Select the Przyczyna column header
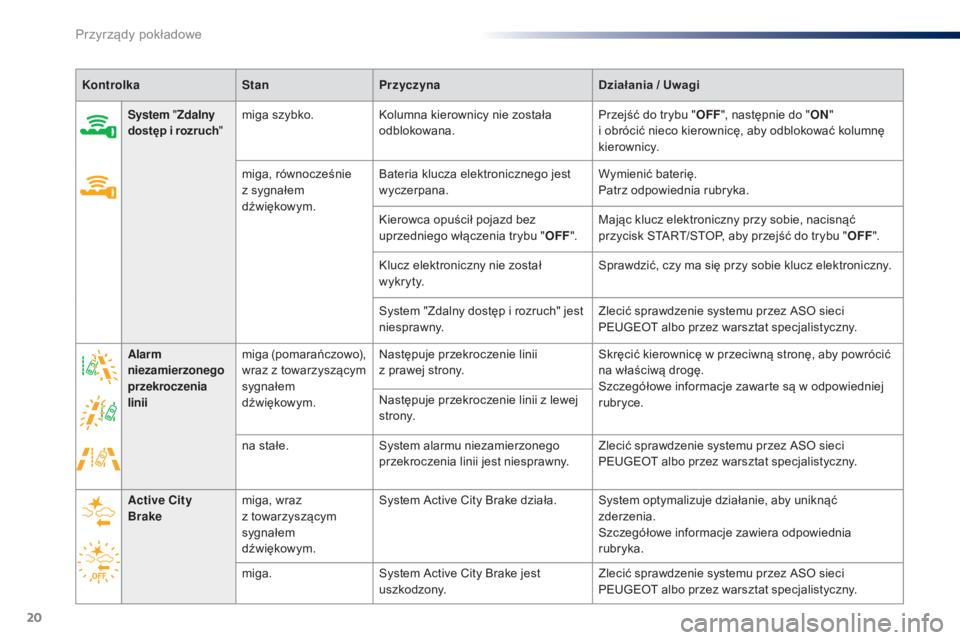 coord(409,85)
